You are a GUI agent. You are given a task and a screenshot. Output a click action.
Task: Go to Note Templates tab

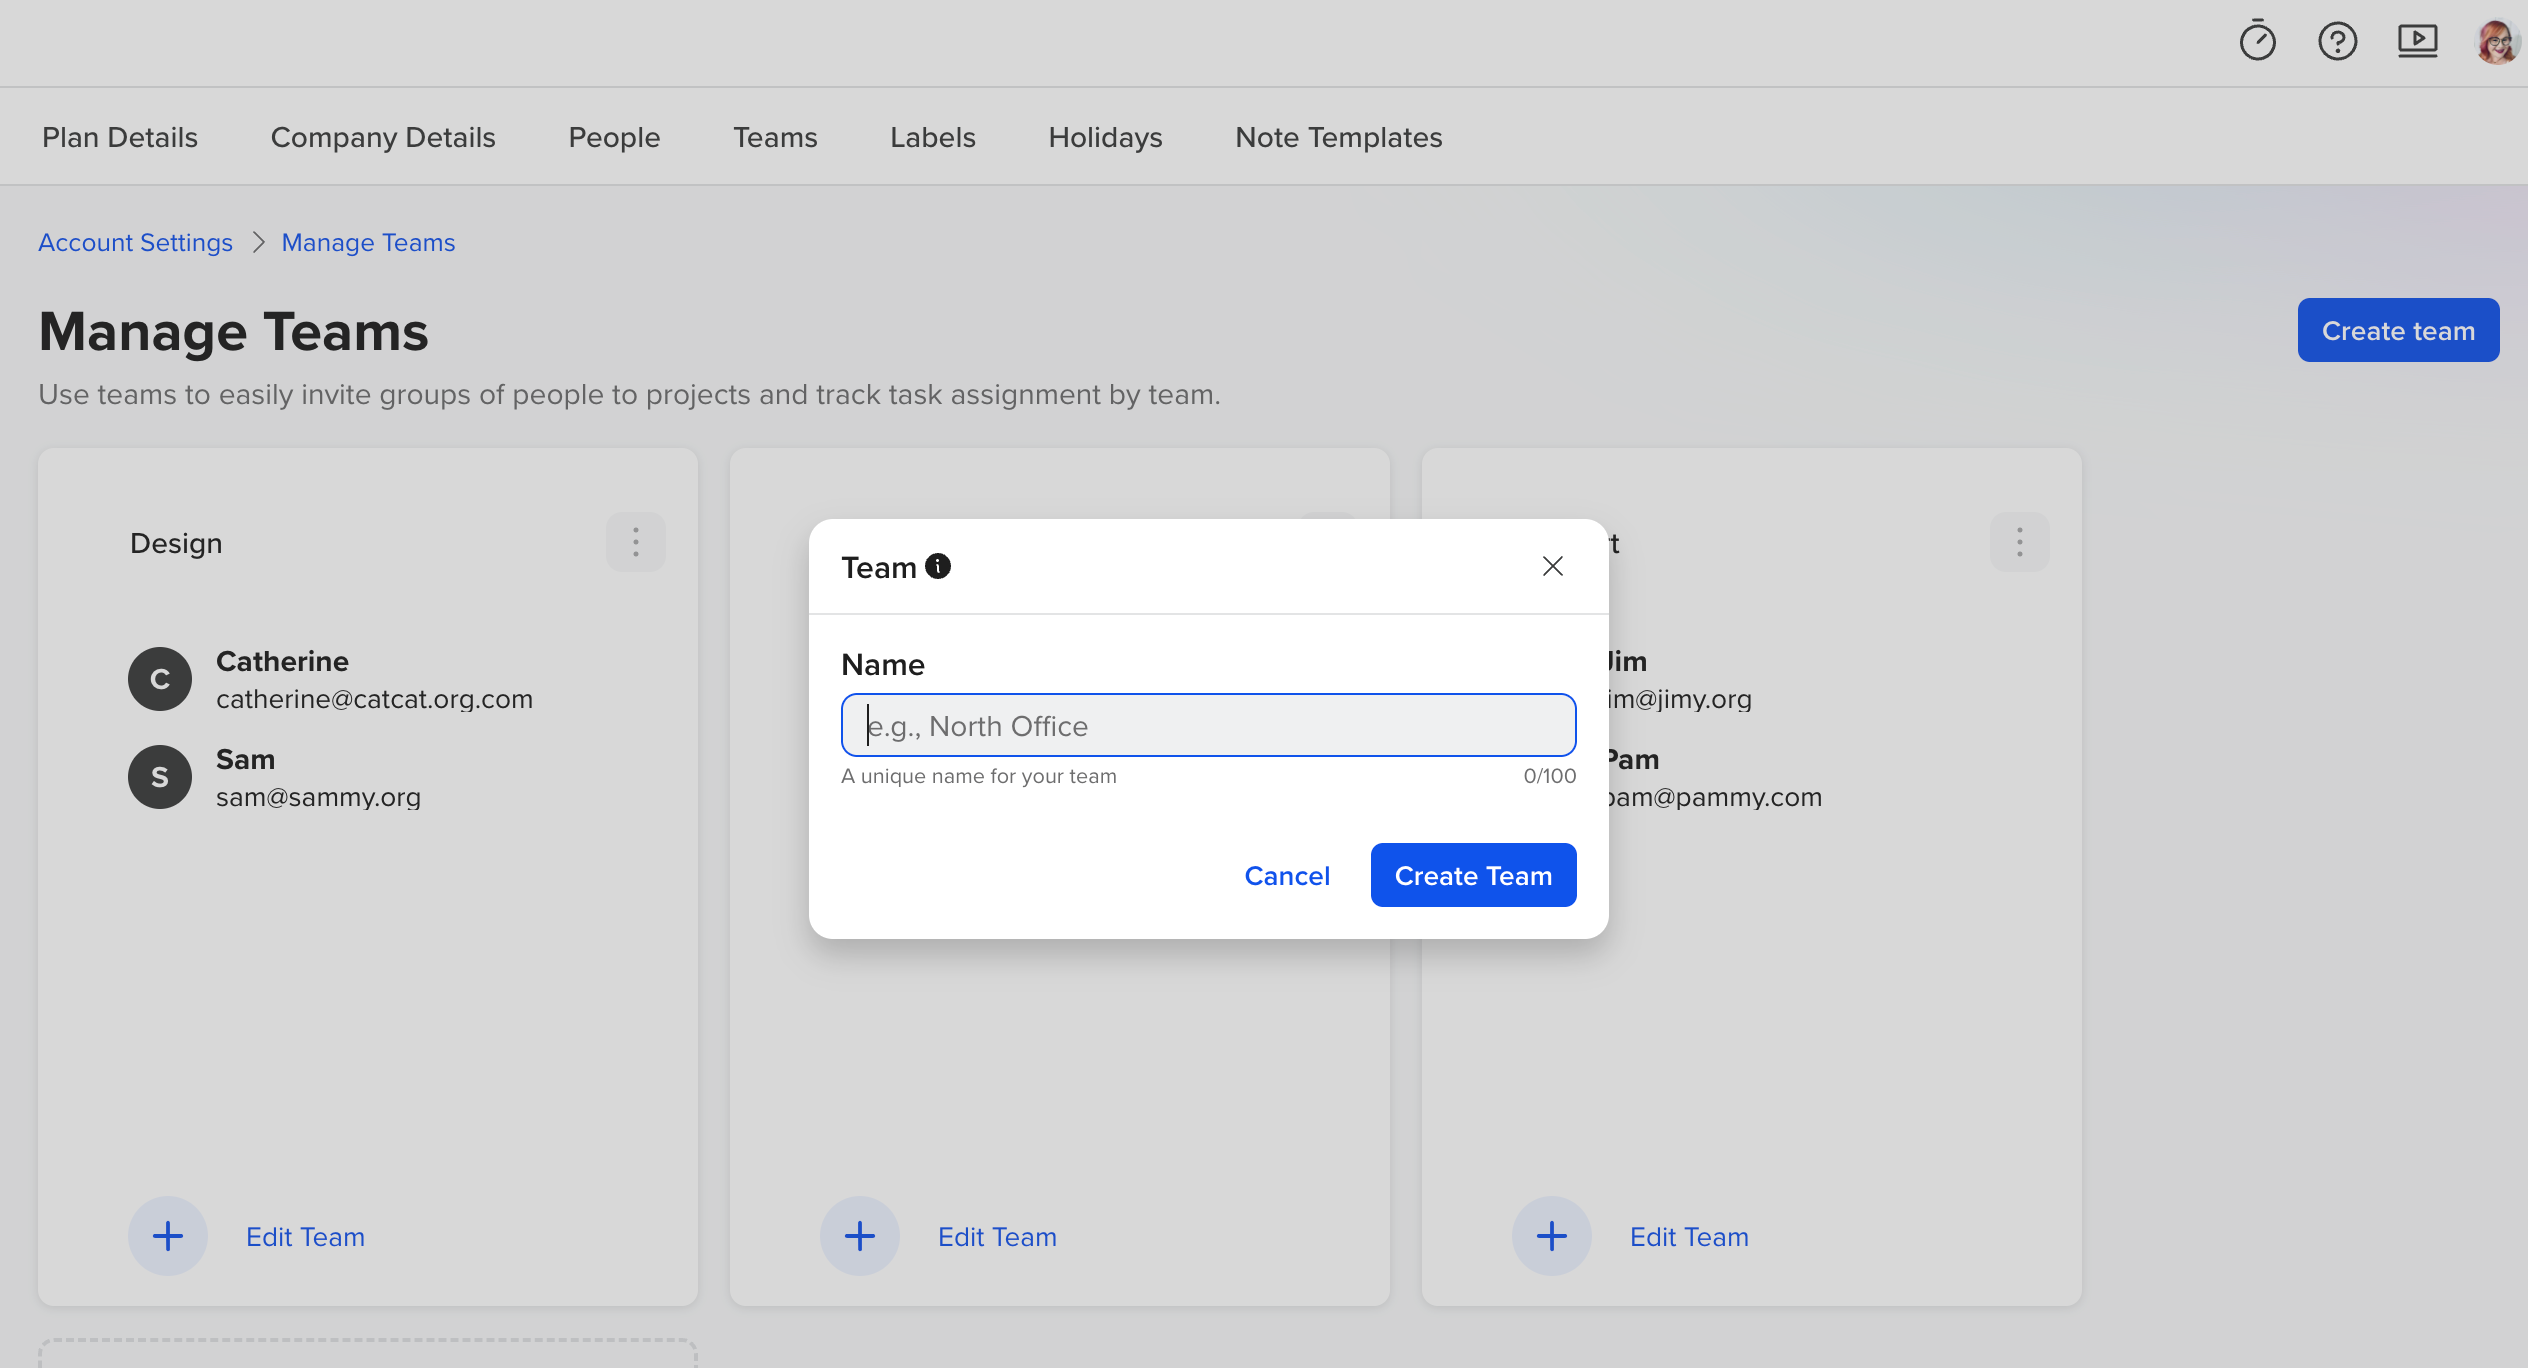(x=1338, y=137)
